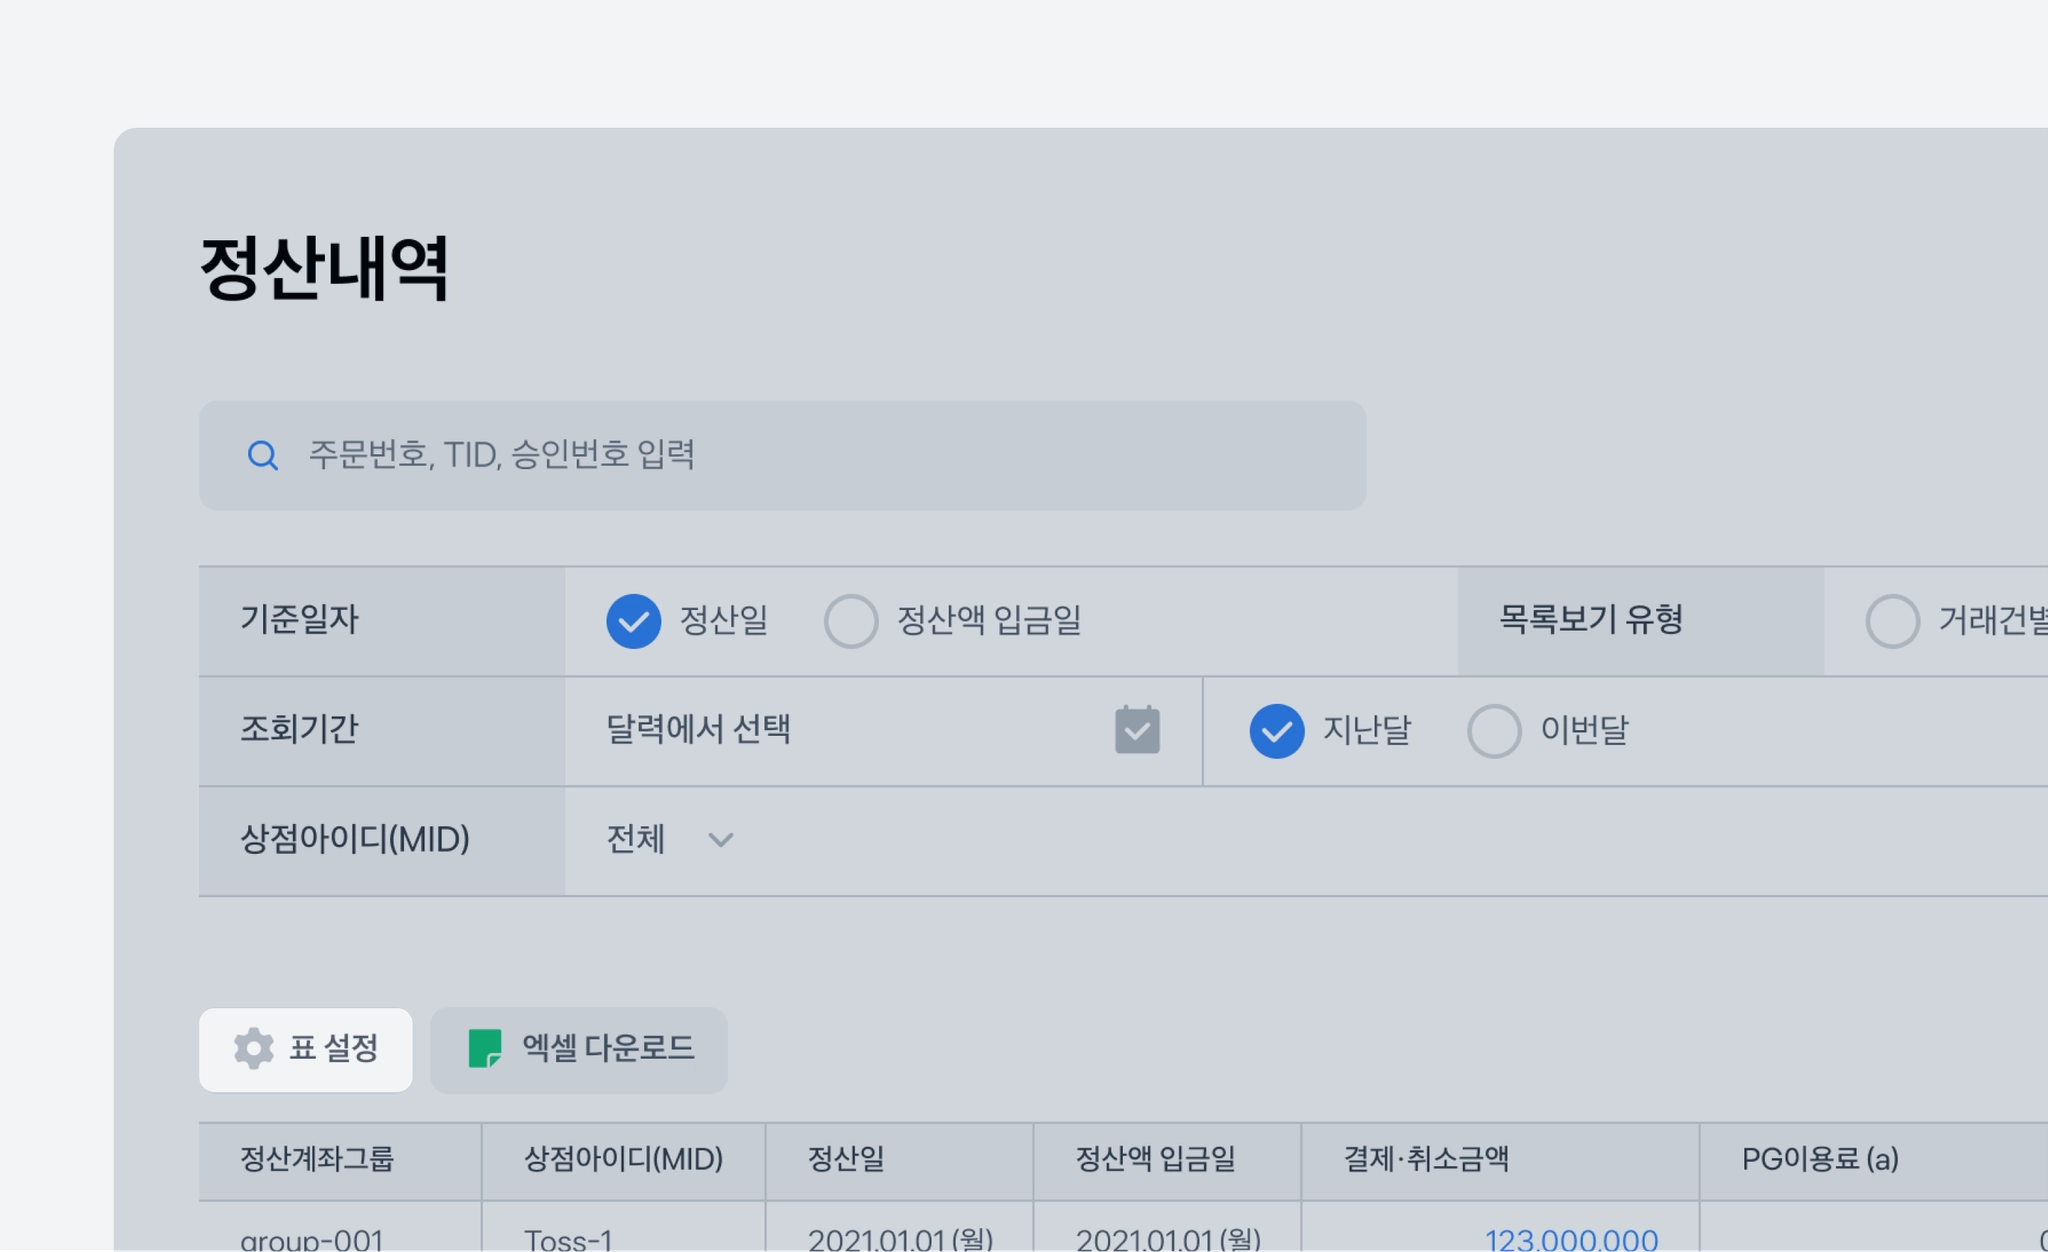
Task: Expand the 전체 MID dropdown chevron
Action: (721, 840)
